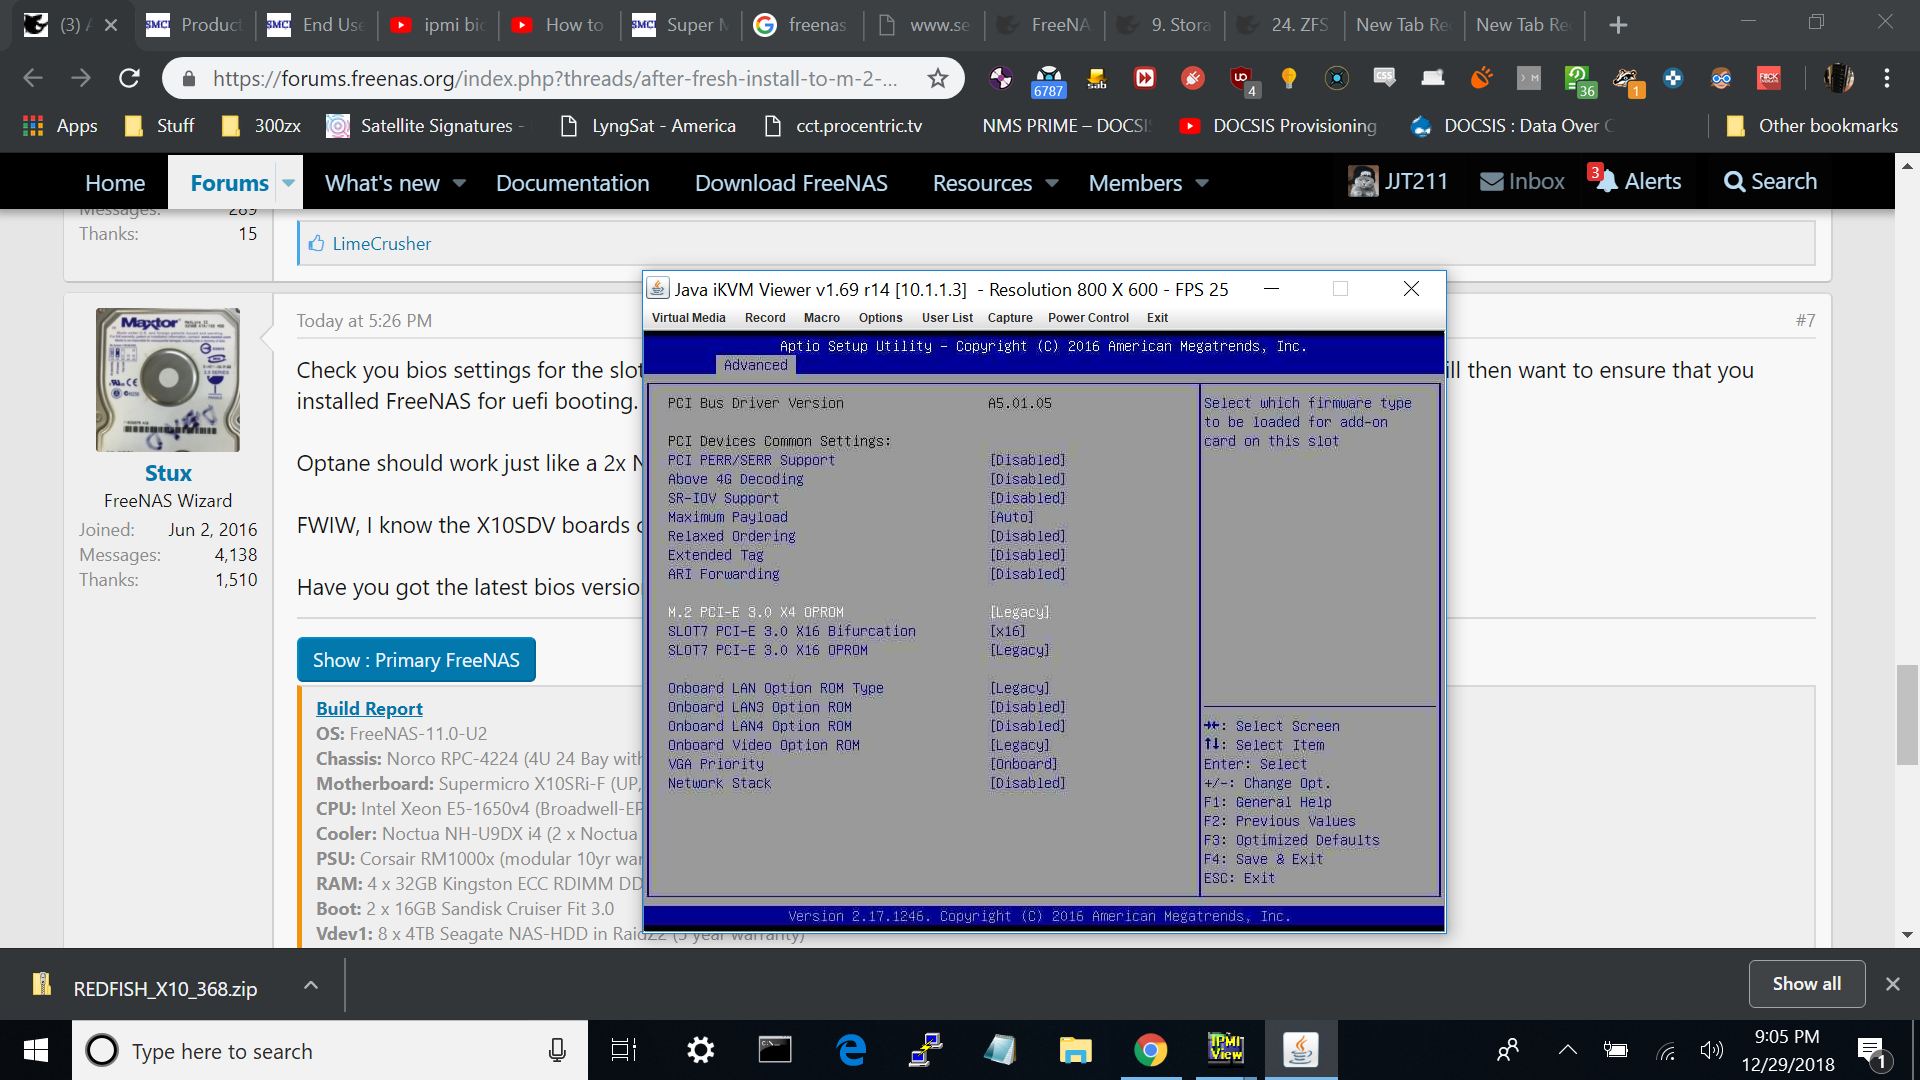Open the post #7 permalink
The width and height of the screenshot is (1920, 1080).
(x=1805, y=321)
